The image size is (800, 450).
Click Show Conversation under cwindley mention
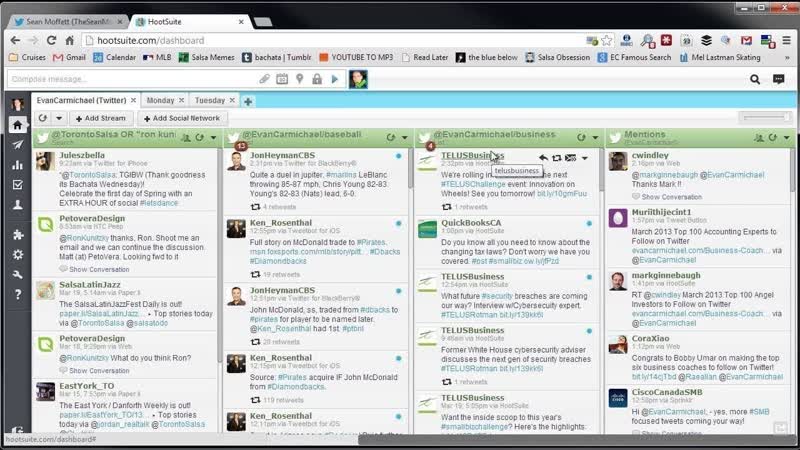point(671,197)
